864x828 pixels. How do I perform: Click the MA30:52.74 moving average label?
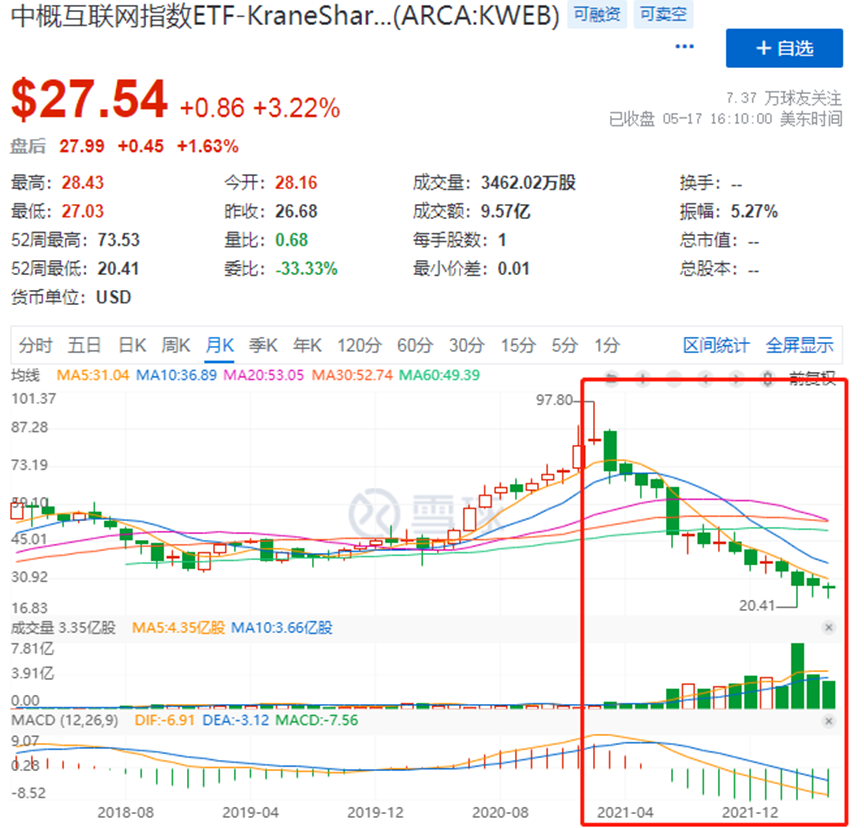352,375
